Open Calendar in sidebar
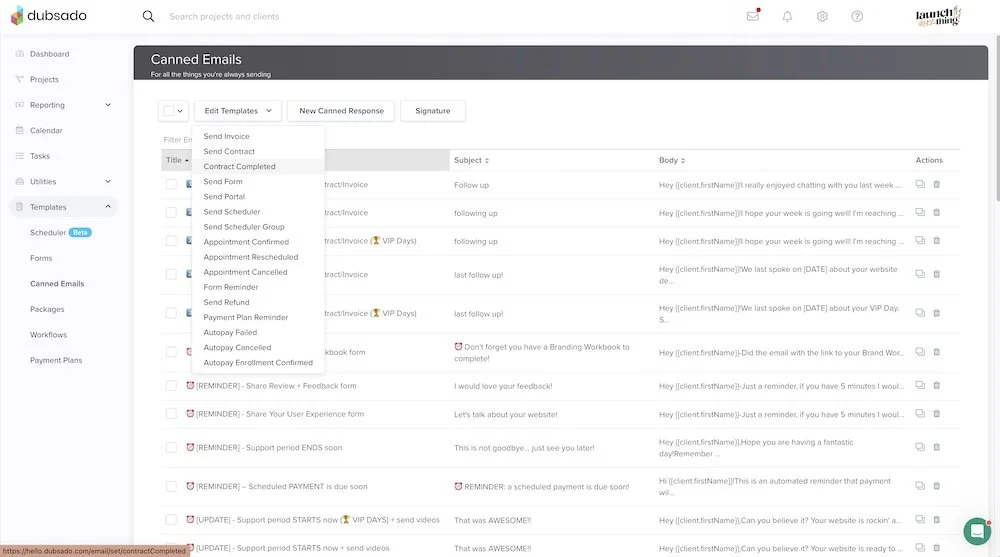The image size is (1000, 557). 46,130
